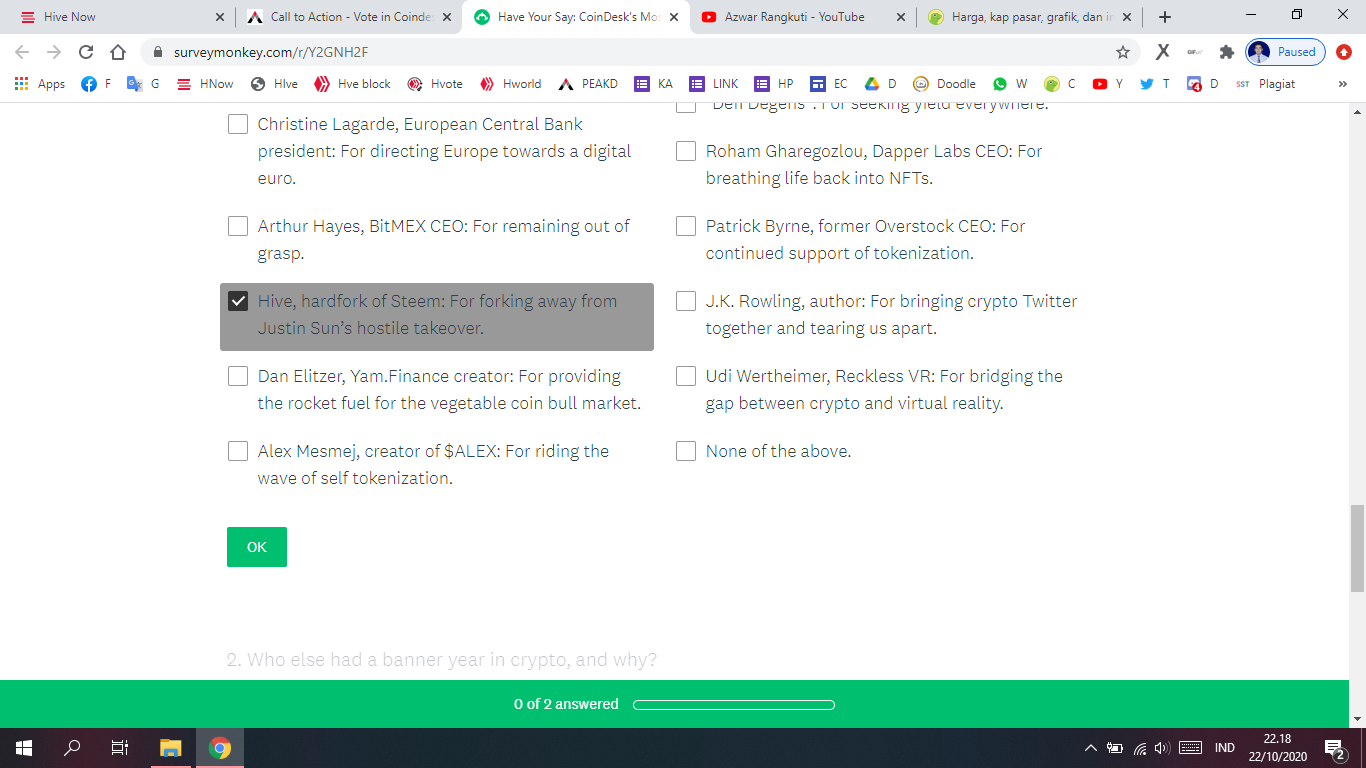
Task: Open the HP bookmark
Action: tap(774, 84)
